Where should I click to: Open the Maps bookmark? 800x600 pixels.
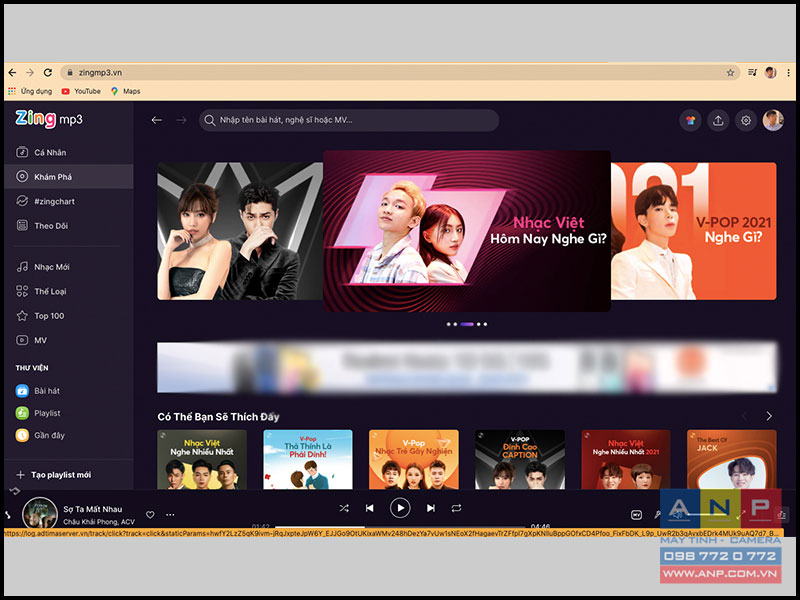126,91
